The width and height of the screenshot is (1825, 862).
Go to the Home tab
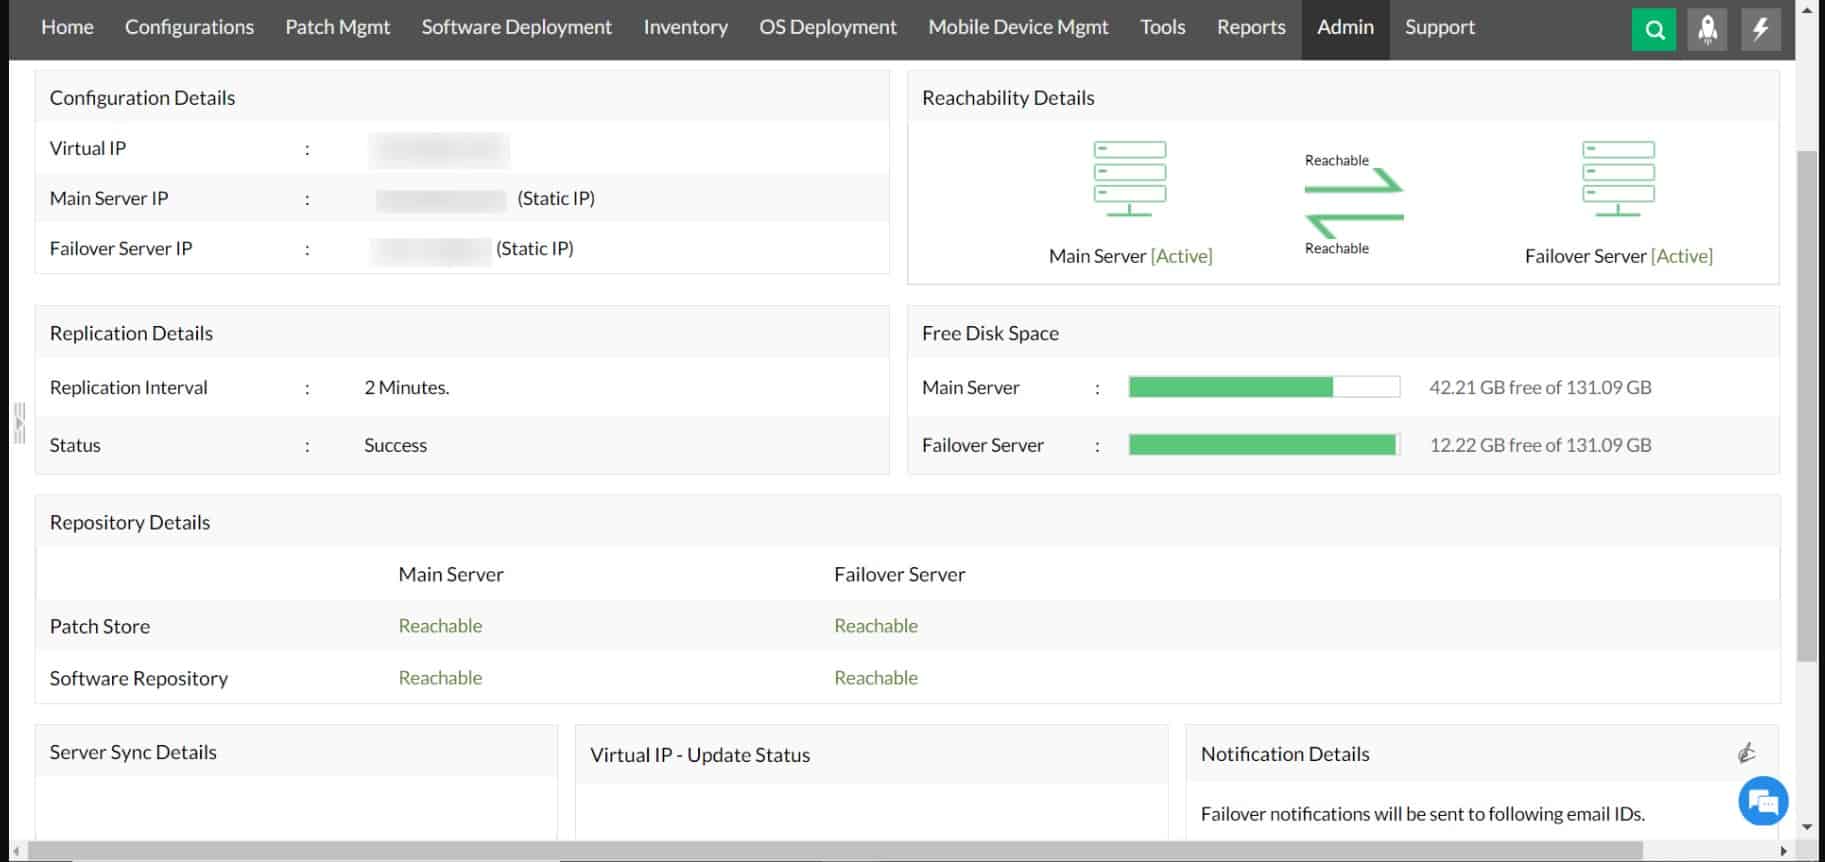[67, 27]
